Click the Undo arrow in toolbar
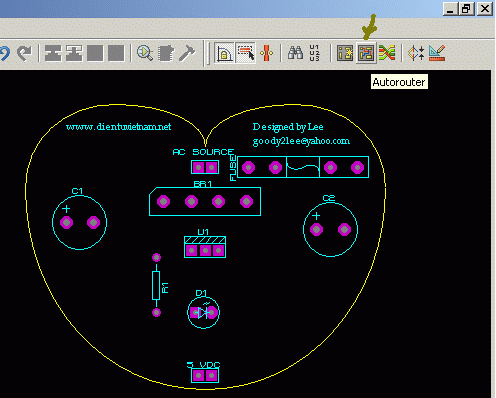Image resolution: width=496 pixels, height=398 pixels. click(5, 53)
